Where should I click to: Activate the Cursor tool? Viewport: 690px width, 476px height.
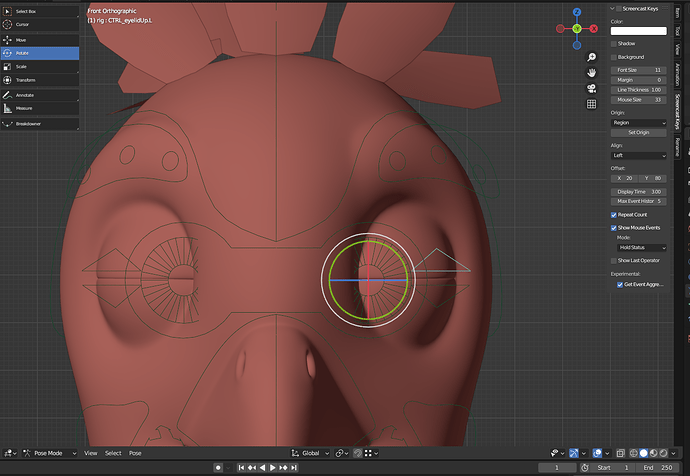40,25
